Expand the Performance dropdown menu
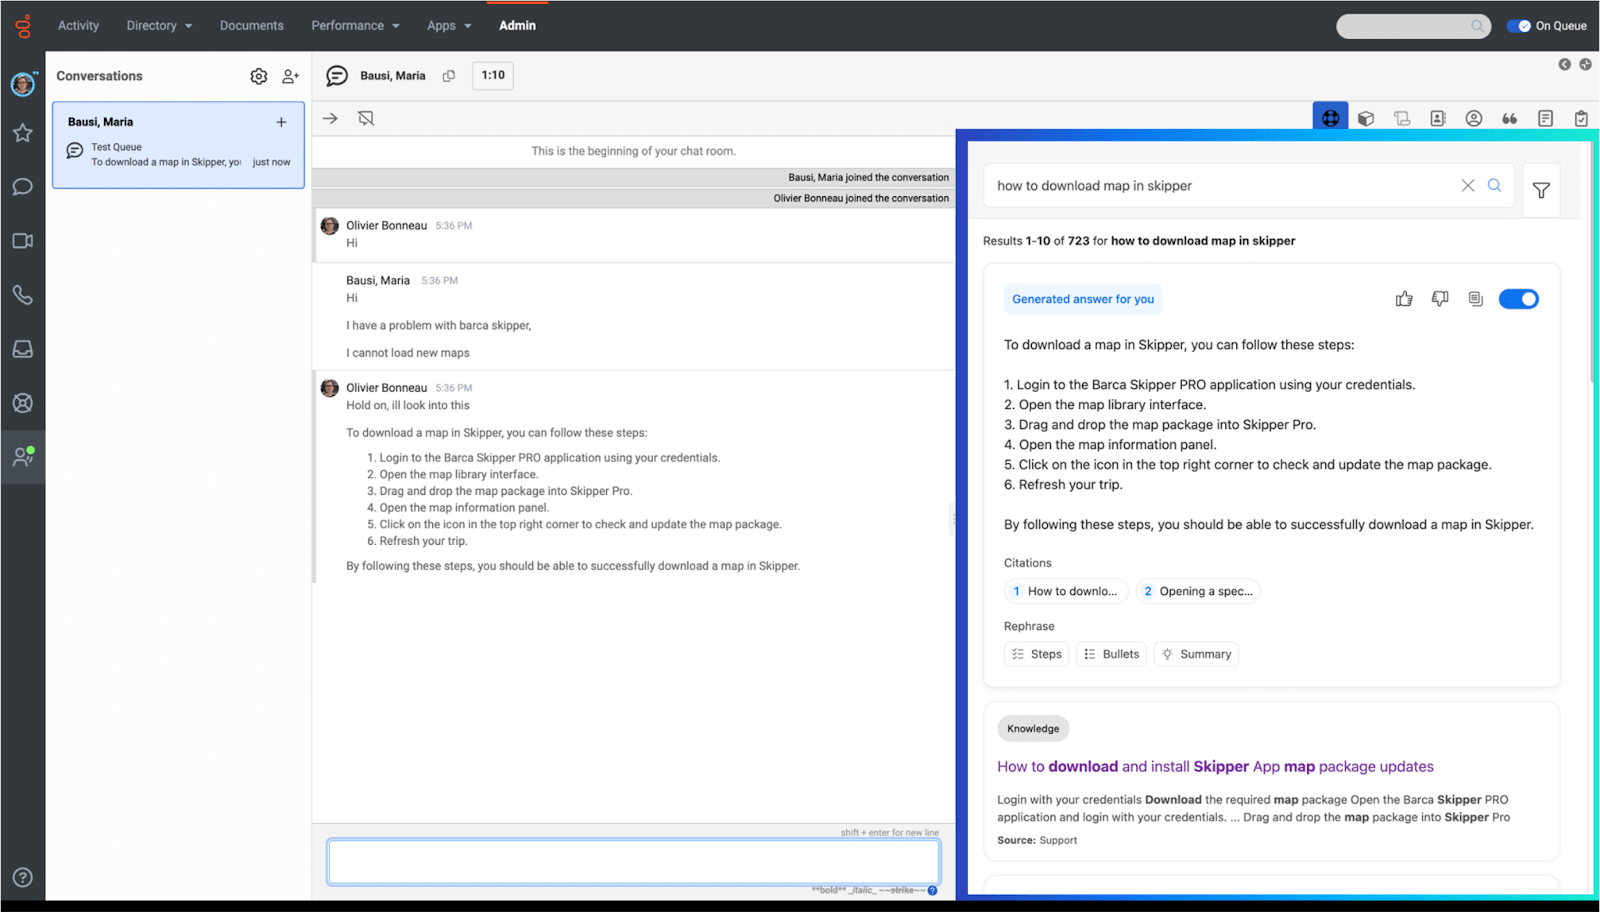This screenshot has width=1600, height=912. pos(355,26)
